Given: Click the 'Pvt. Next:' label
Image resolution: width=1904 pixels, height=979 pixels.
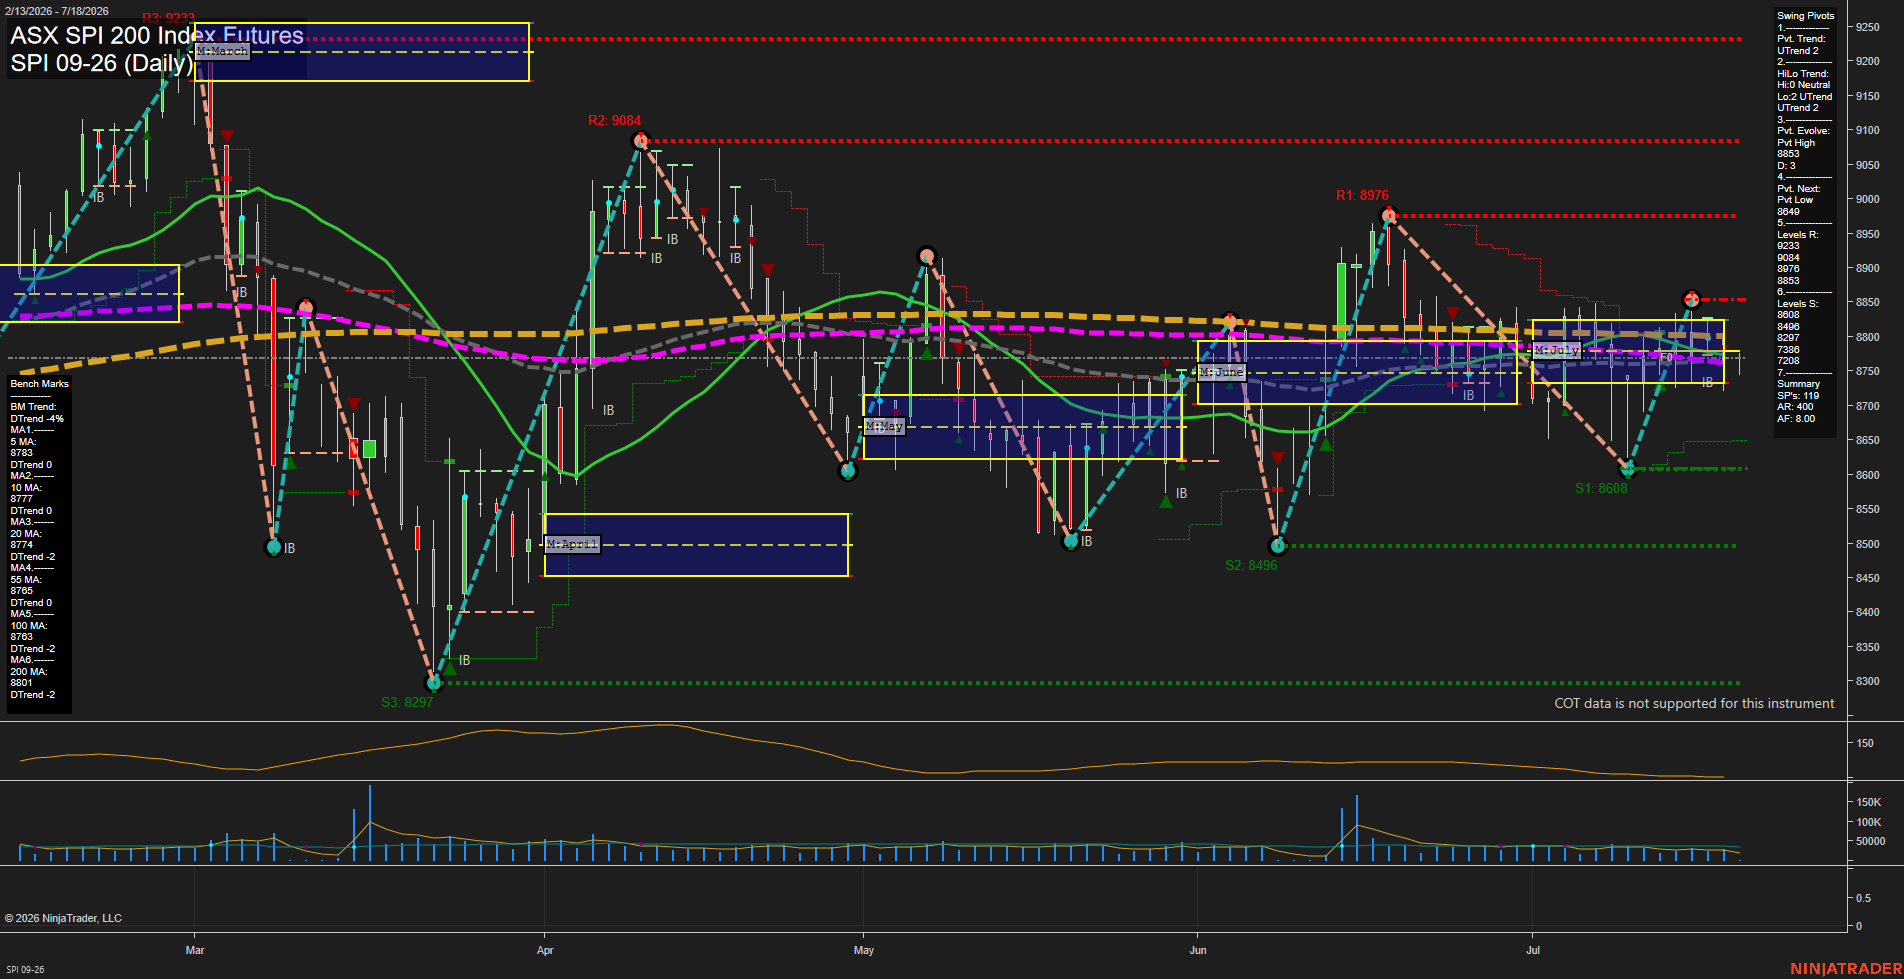Looking at the screenshot, I should [x=1798, y=189].
